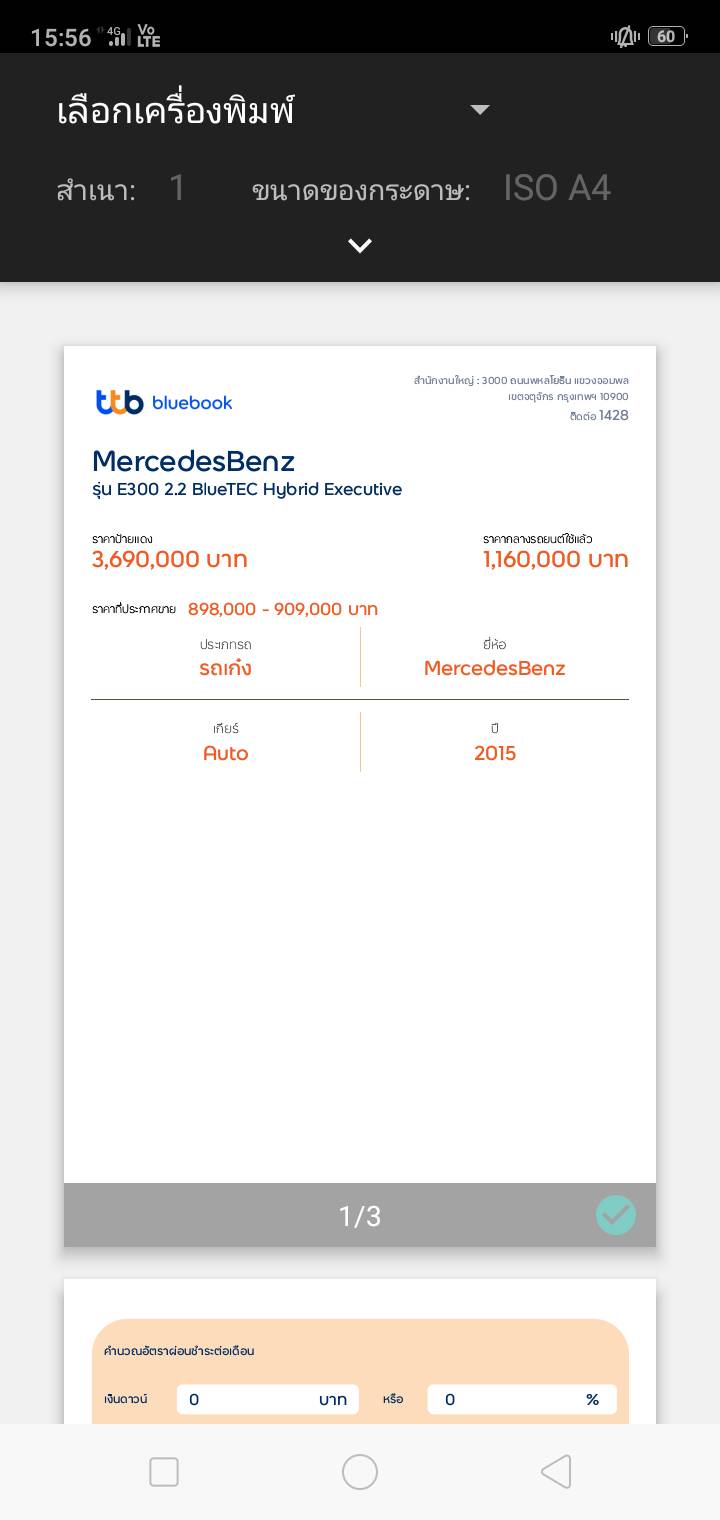Tap the vibrate mode status icon
The width and height of the screenshot is (720, 1520).
(x=625, y=37)
